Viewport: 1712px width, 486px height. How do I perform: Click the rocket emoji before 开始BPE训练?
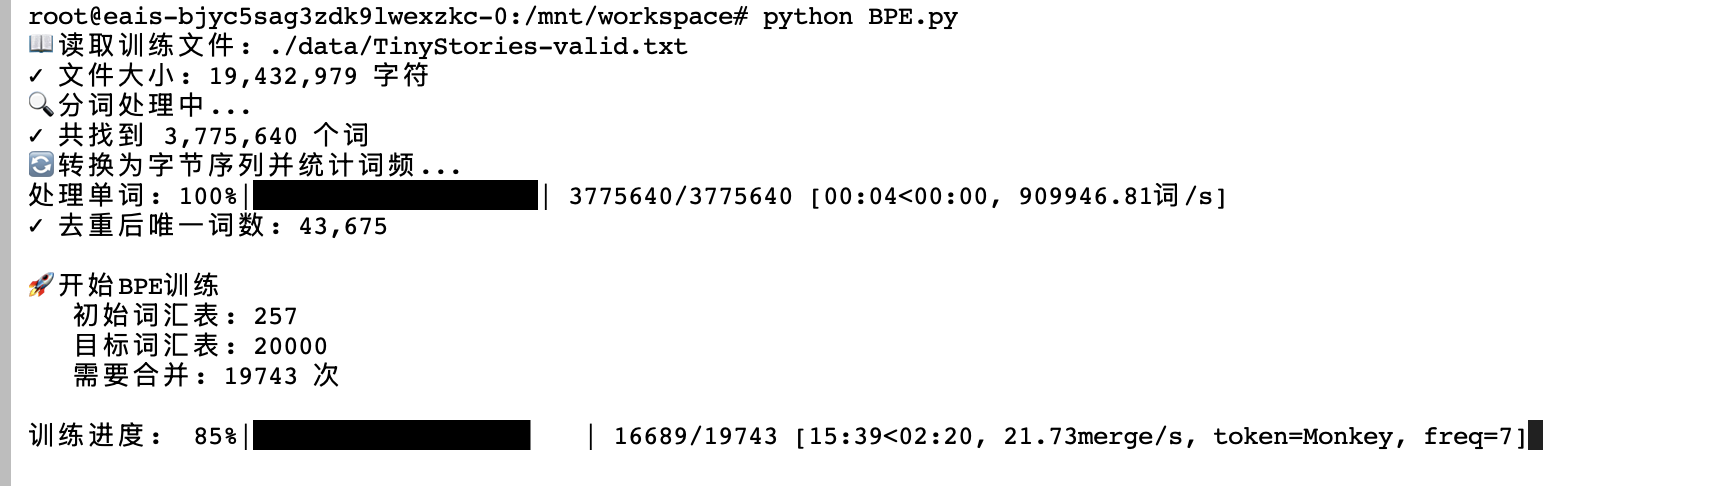coord(40,286)
